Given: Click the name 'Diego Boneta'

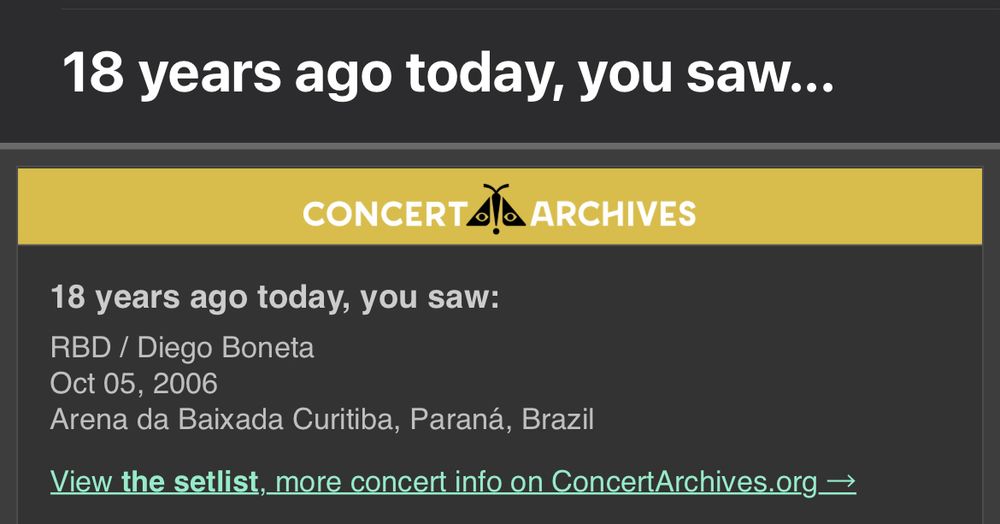Looking at the screenshot, I should 226,348.
